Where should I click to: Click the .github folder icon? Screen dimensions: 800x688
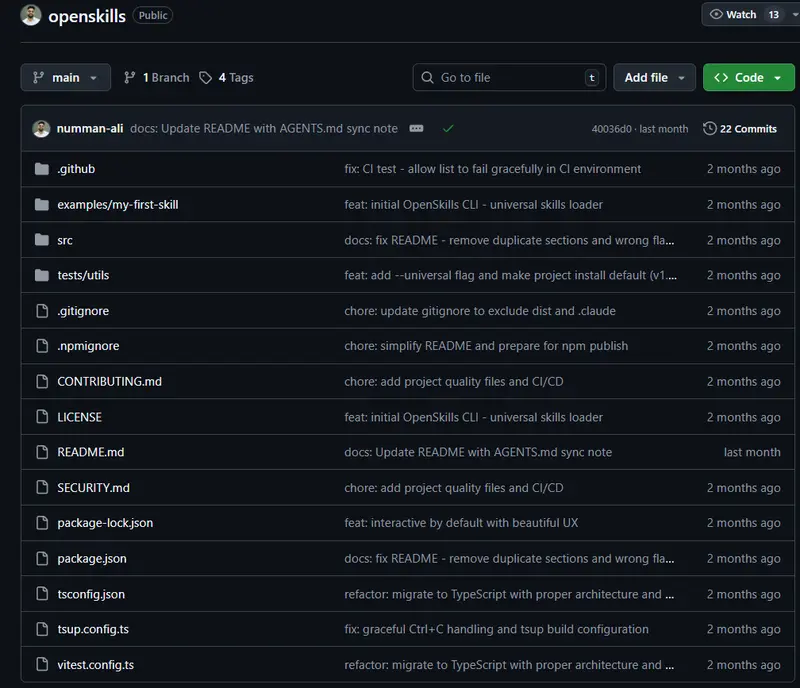point(40,169)
